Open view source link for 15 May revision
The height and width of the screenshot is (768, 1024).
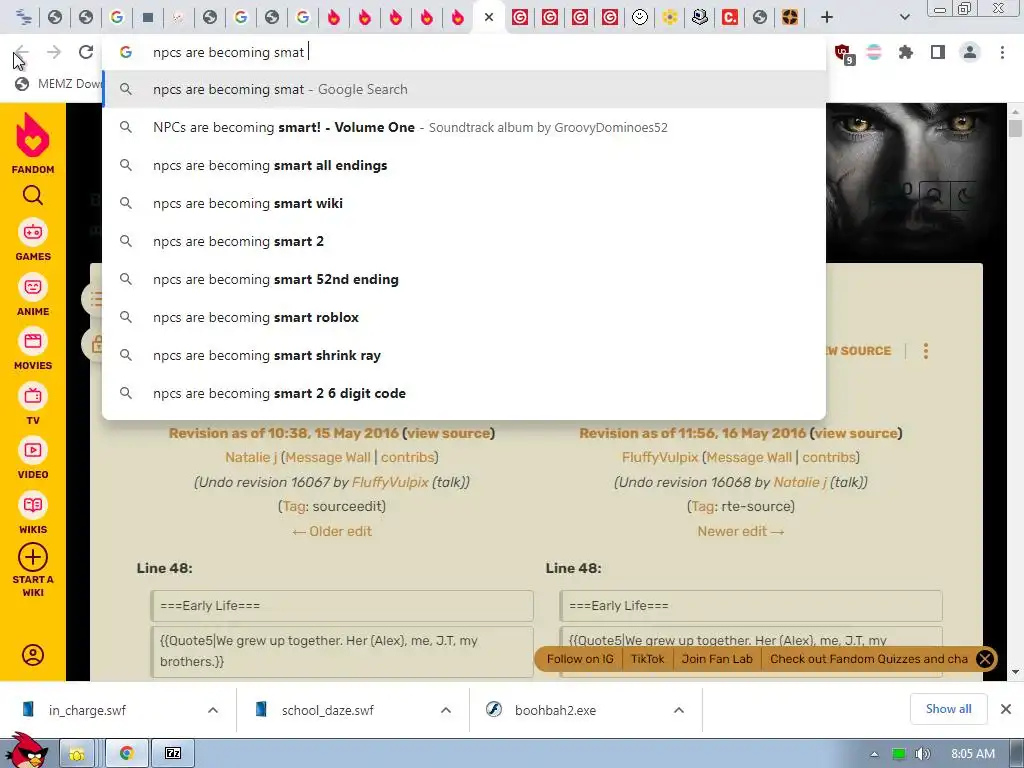click(x=449, y=433)
